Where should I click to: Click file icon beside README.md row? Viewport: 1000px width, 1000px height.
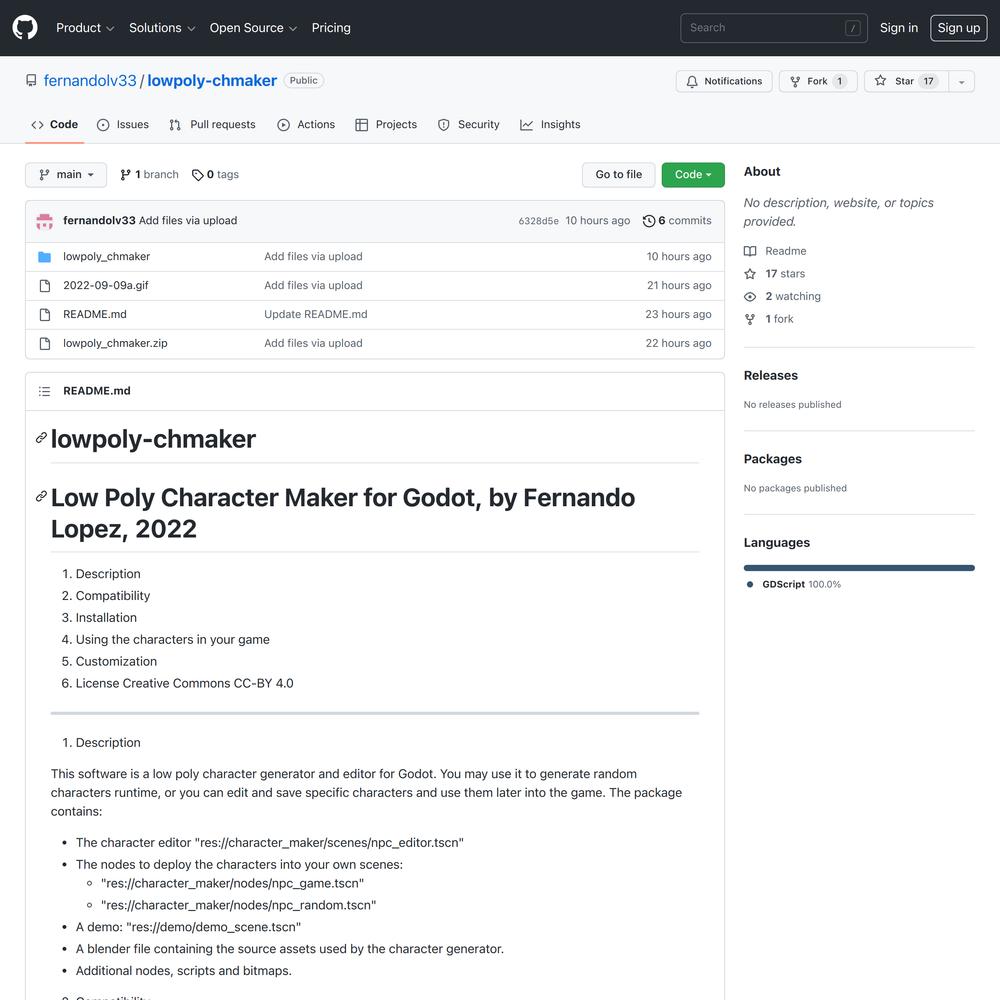point(45,314)
